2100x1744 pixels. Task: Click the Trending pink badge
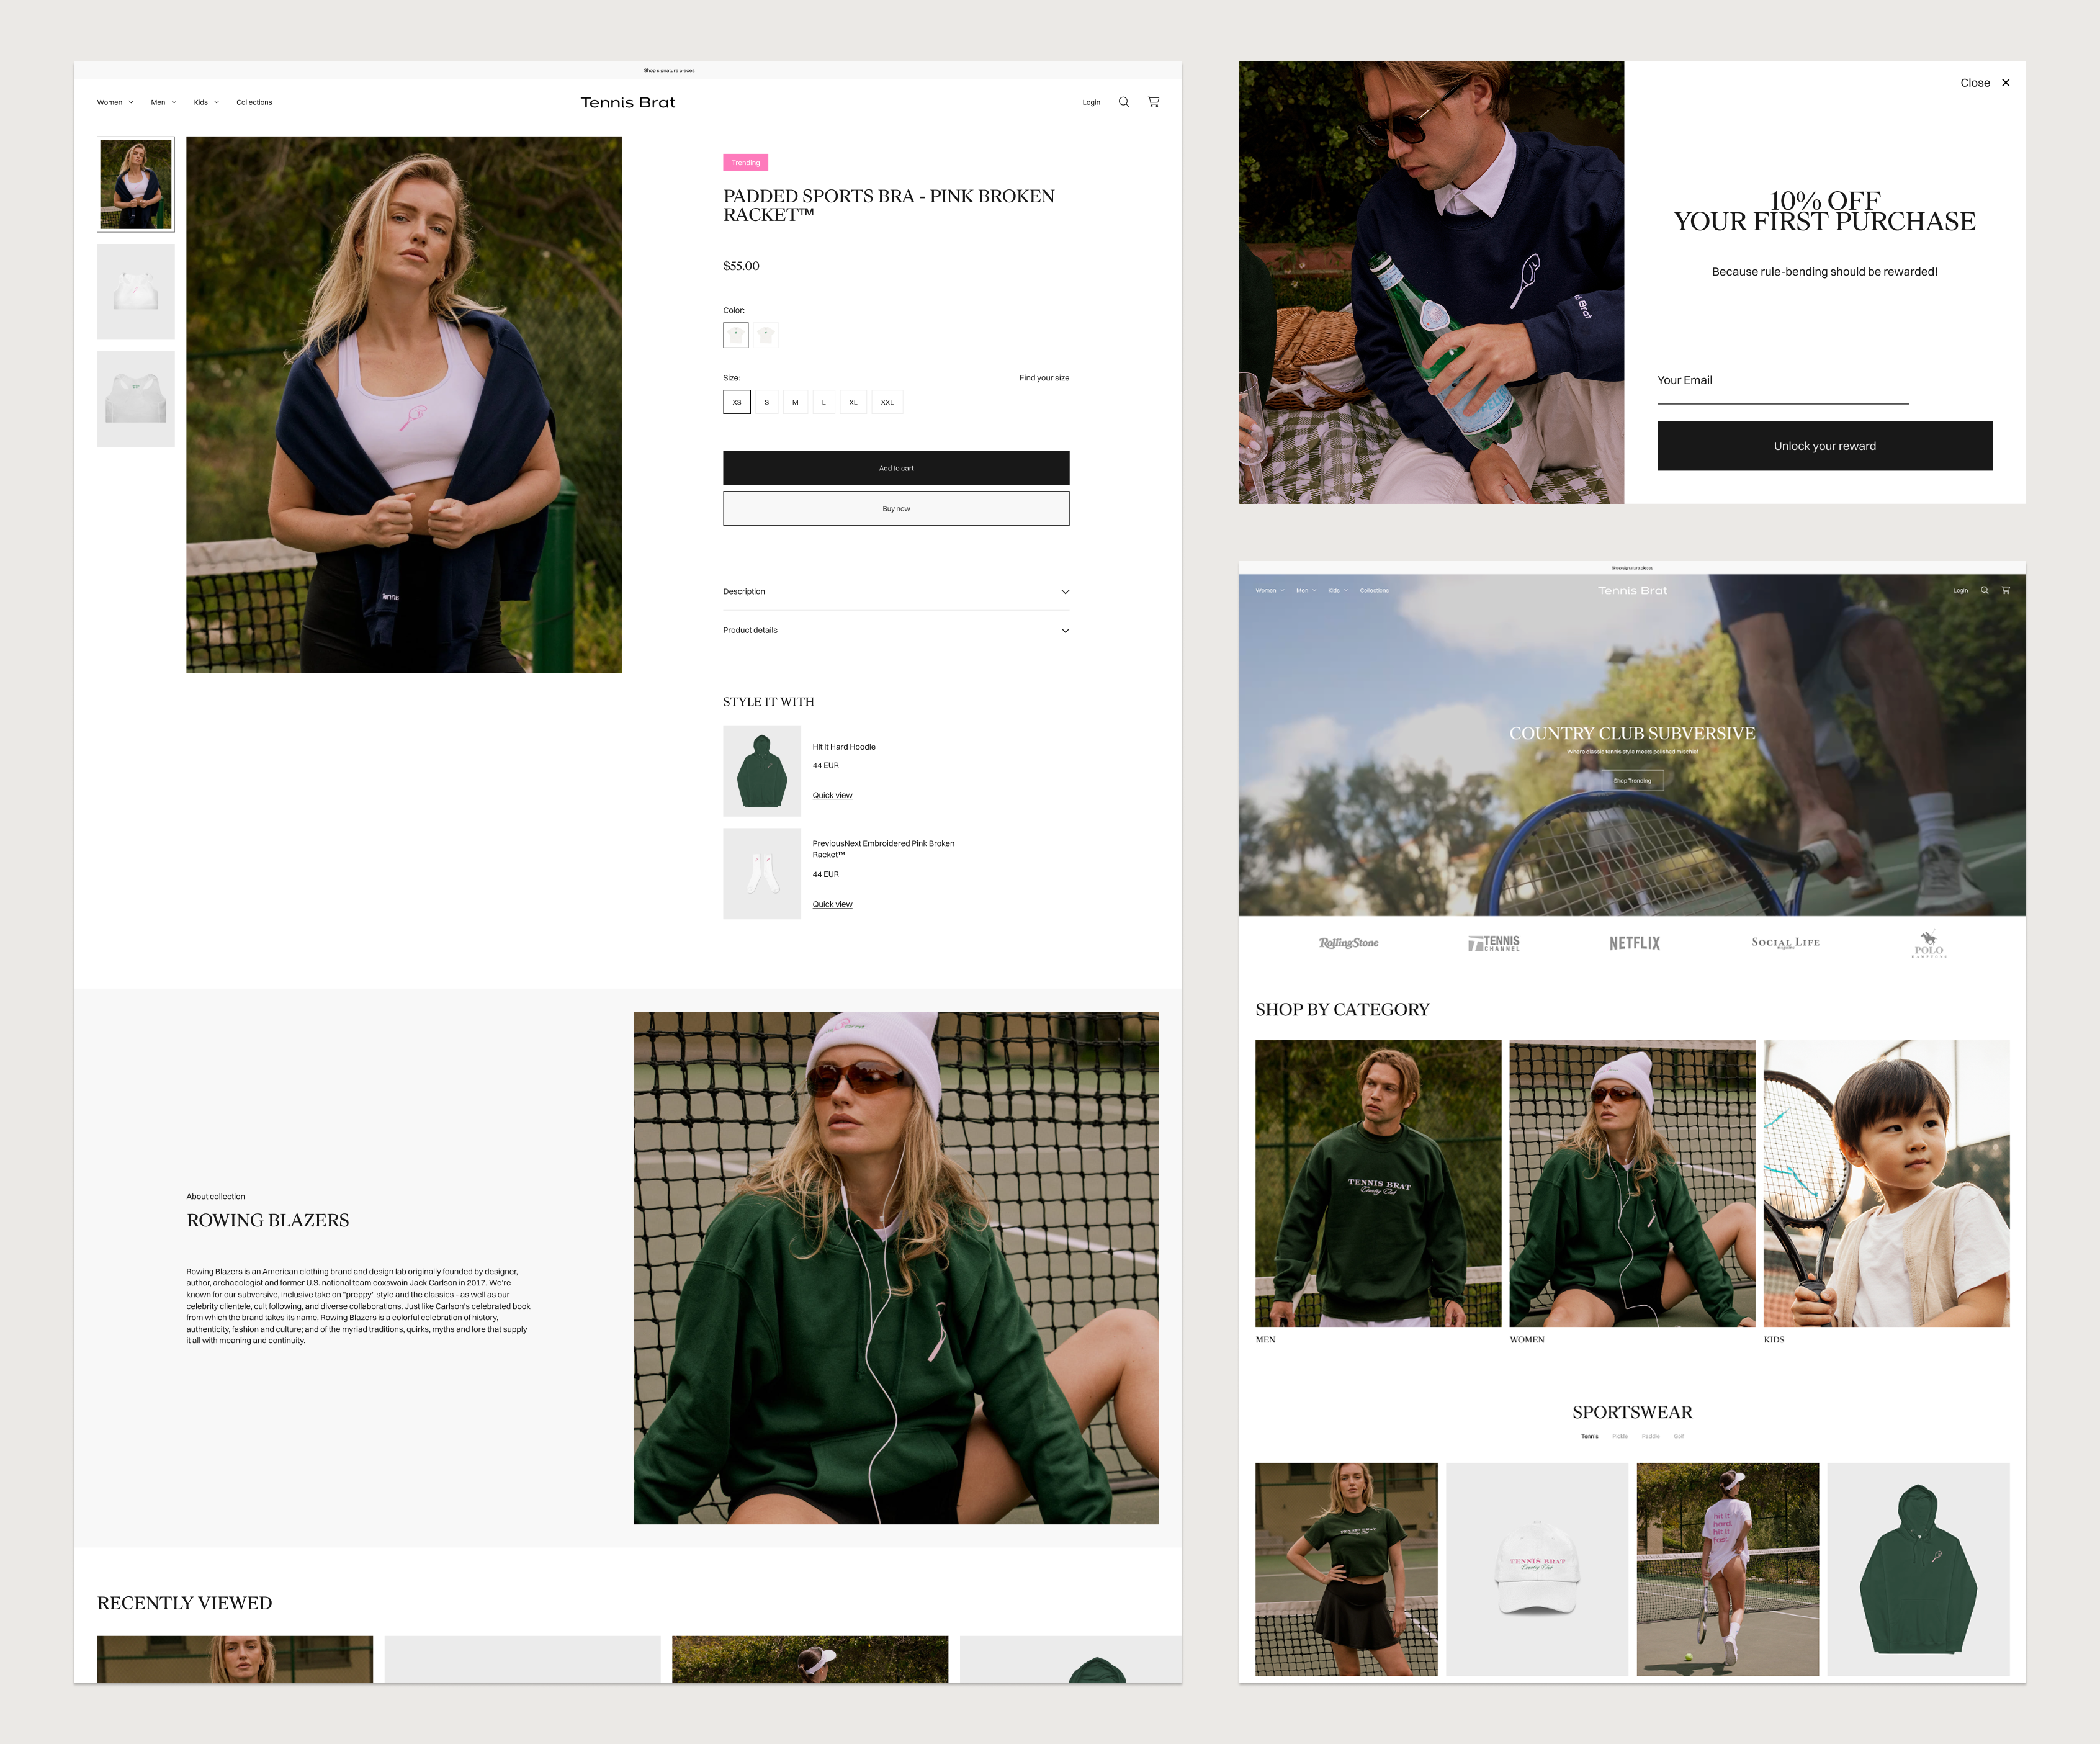(745, 162)
